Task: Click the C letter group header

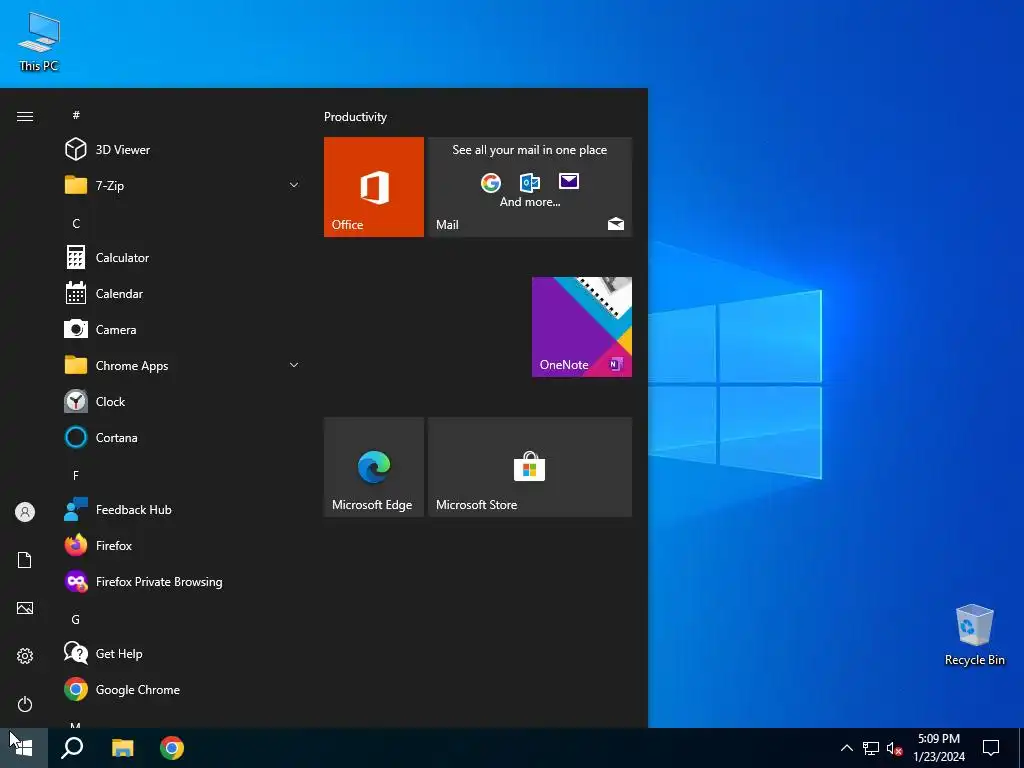Action: click(76, 223)
